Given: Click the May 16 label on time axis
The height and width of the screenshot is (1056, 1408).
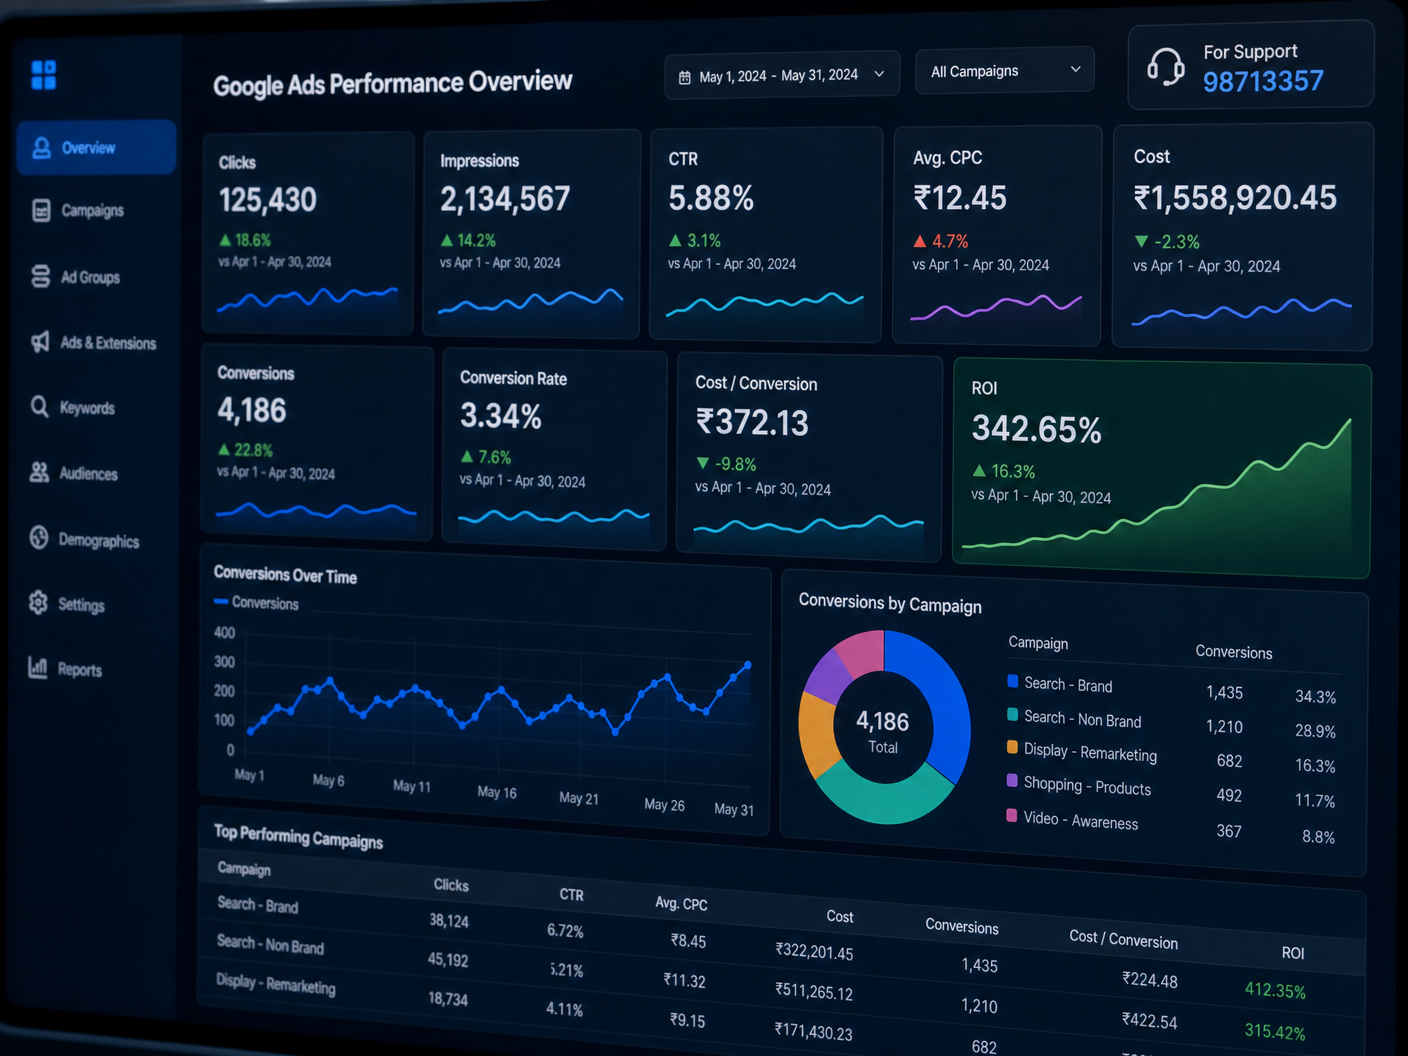Looking at the screenshot, I should pyautogui.click(x=497, y=792).
